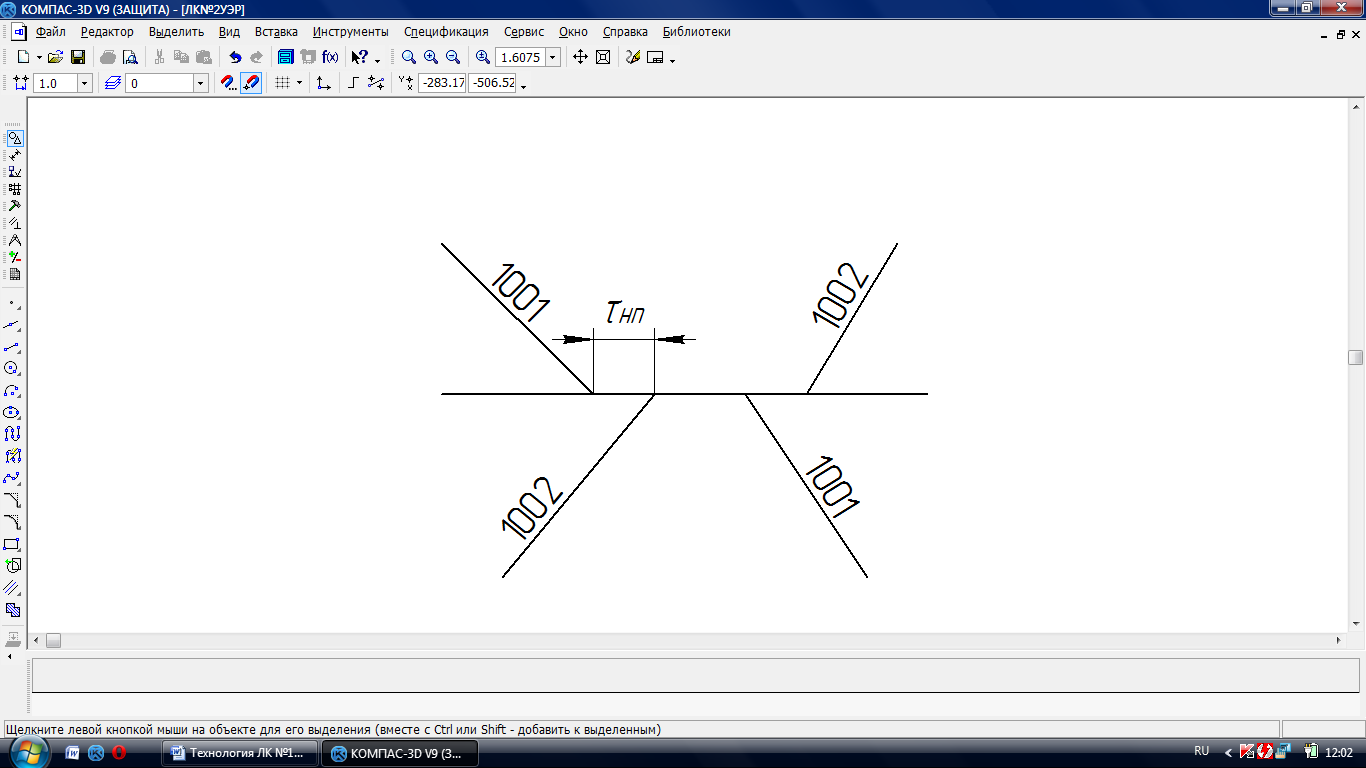Save the current document
The width and height of the screenshot is (1366, 768).
[x=77, y=57]
